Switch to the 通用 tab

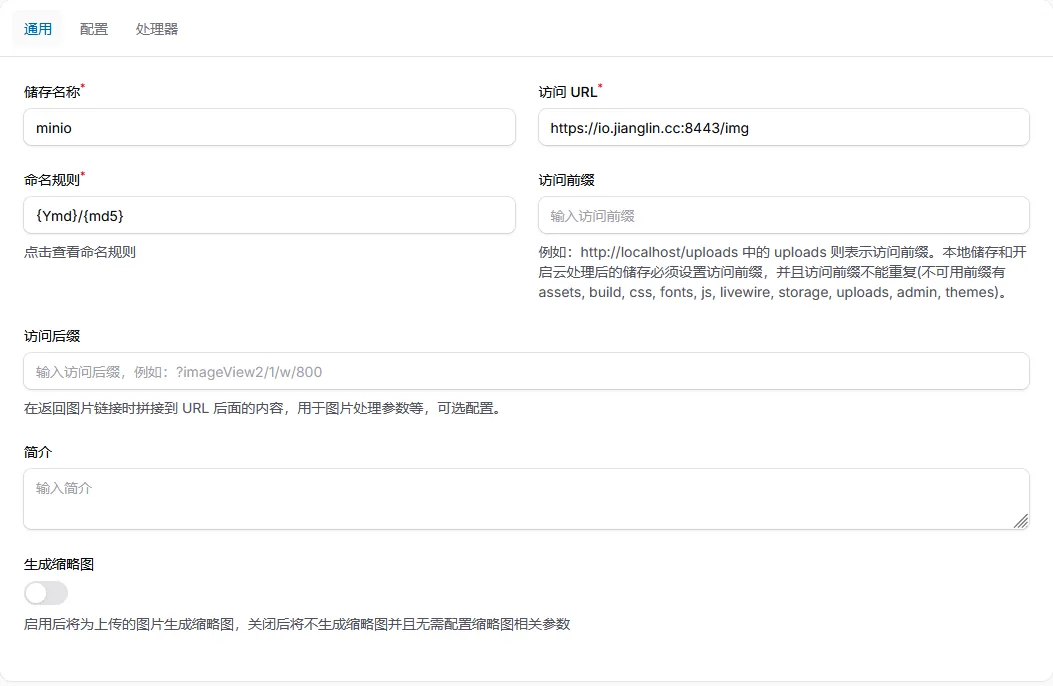tap(38, 29)
